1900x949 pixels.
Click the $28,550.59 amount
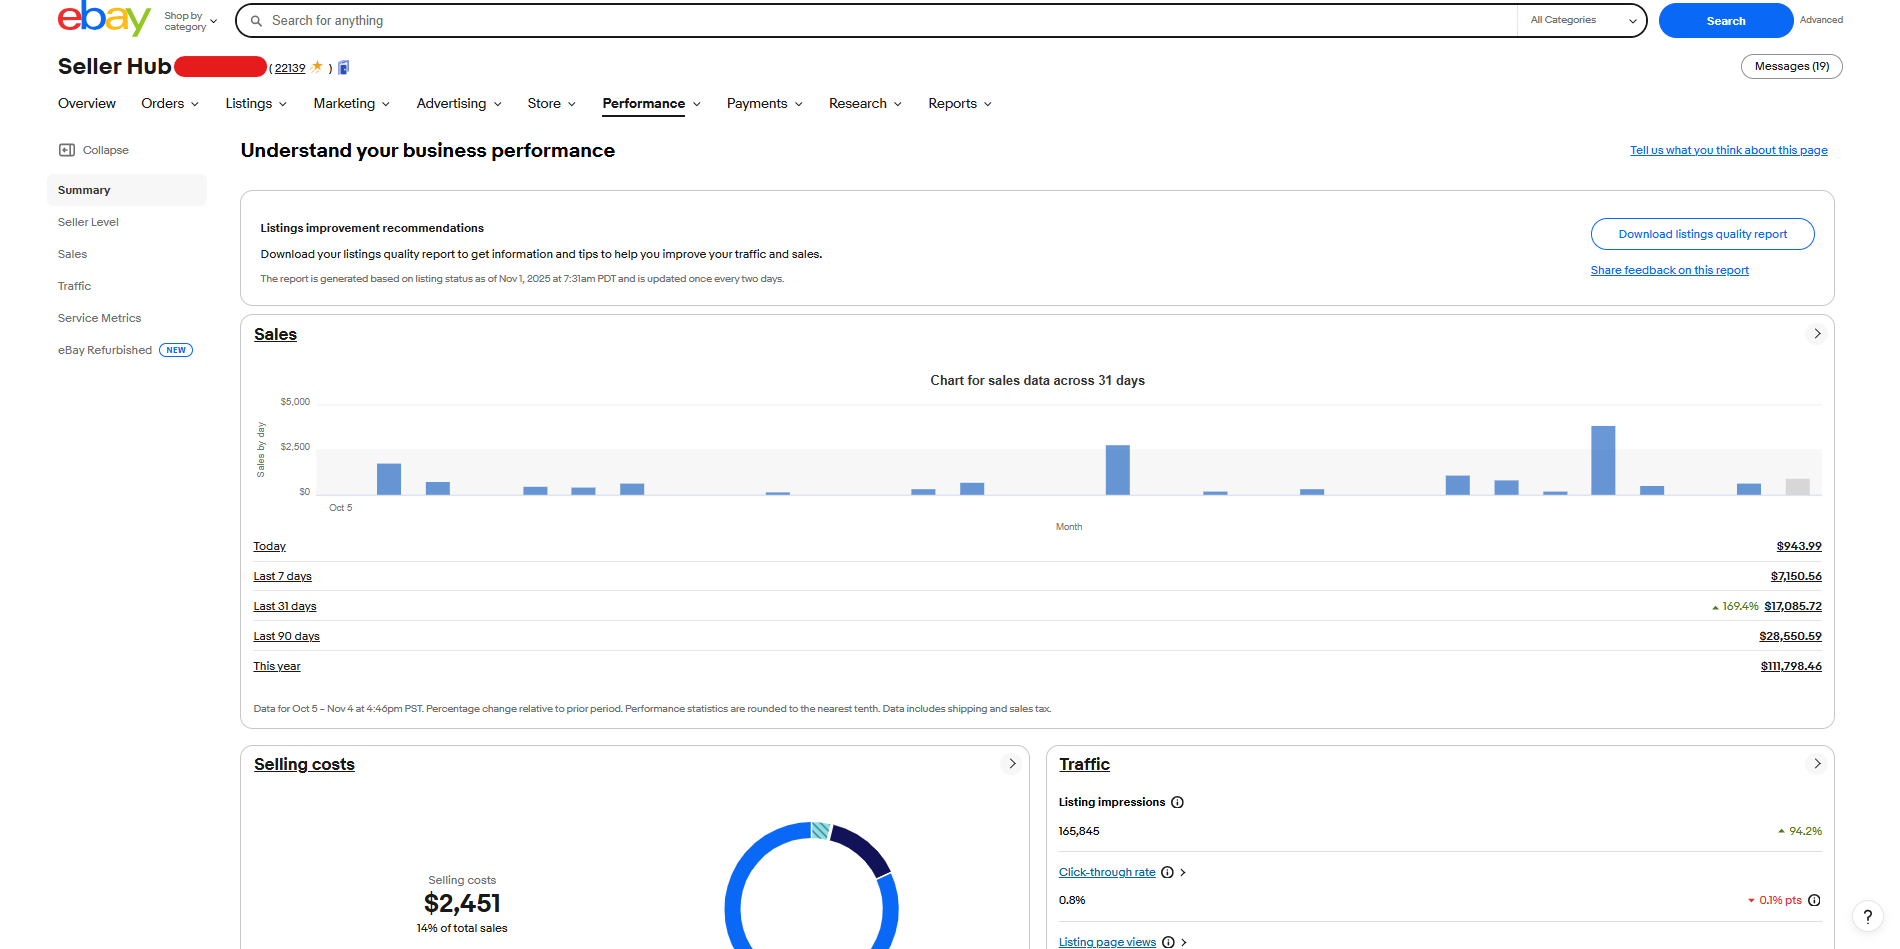1790,636
